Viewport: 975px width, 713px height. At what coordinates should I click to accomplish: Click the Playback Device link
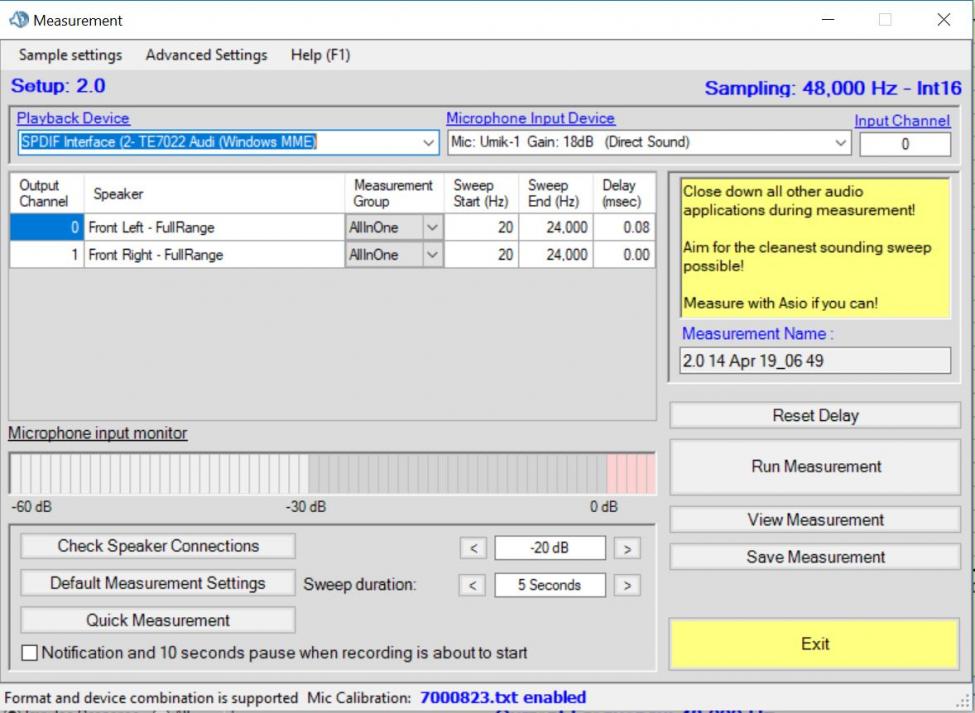coord(73,118)
